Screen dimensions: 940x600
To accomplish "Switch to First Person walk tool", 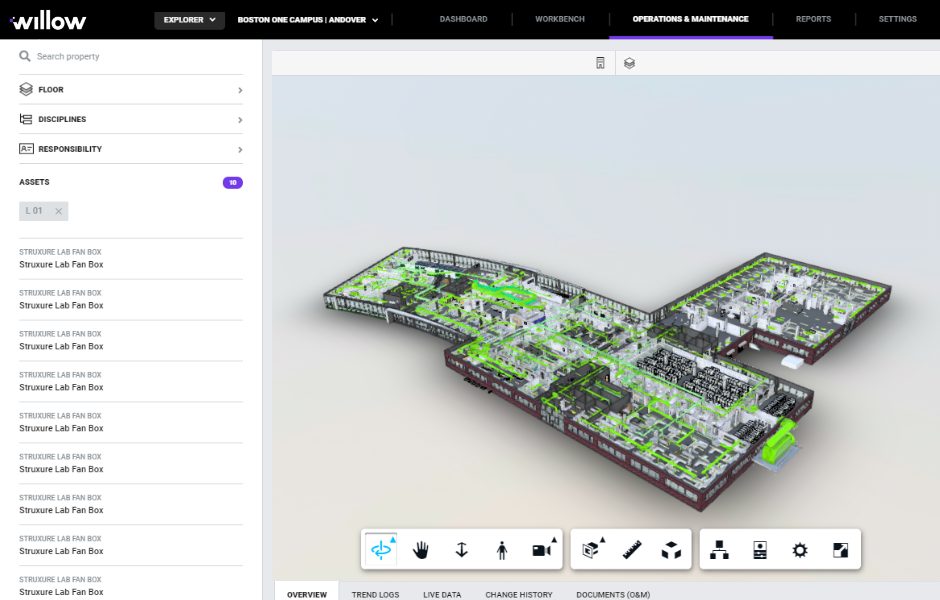I will click(502, 549).
